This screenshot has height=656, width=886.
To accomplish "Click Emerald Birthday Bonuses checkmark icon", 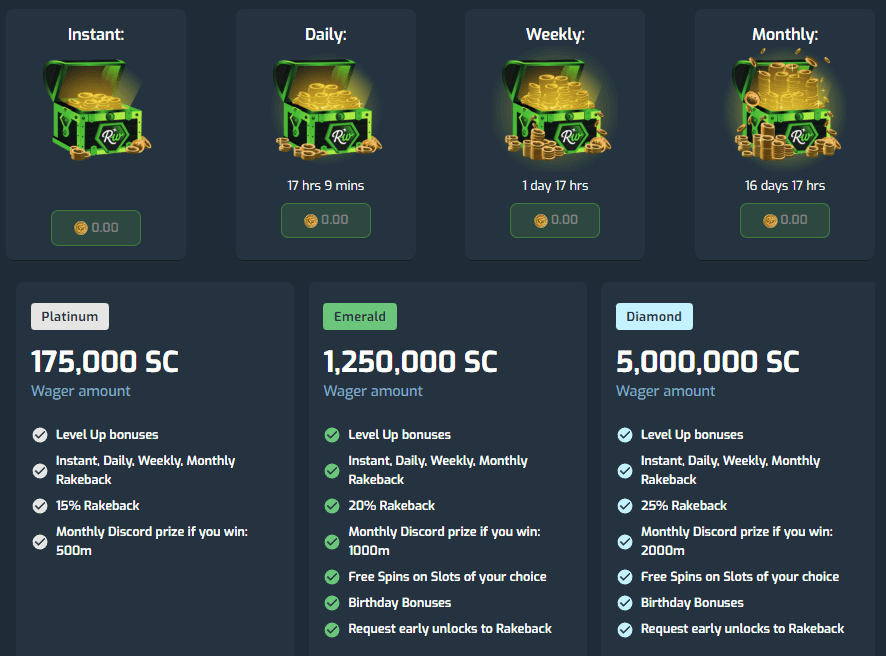I will pyautogui.click(x=332, y=603).
